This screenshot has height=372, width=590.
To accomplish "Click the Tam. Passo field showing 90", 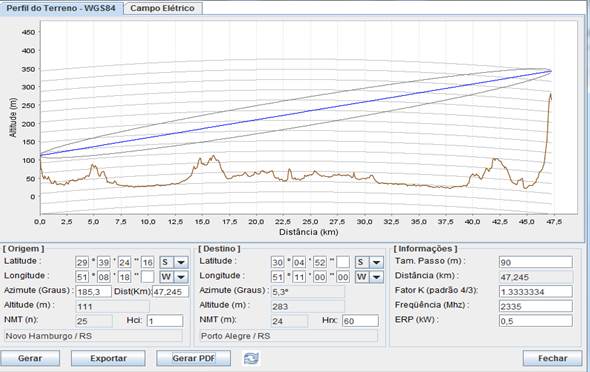I will (536, 262).
